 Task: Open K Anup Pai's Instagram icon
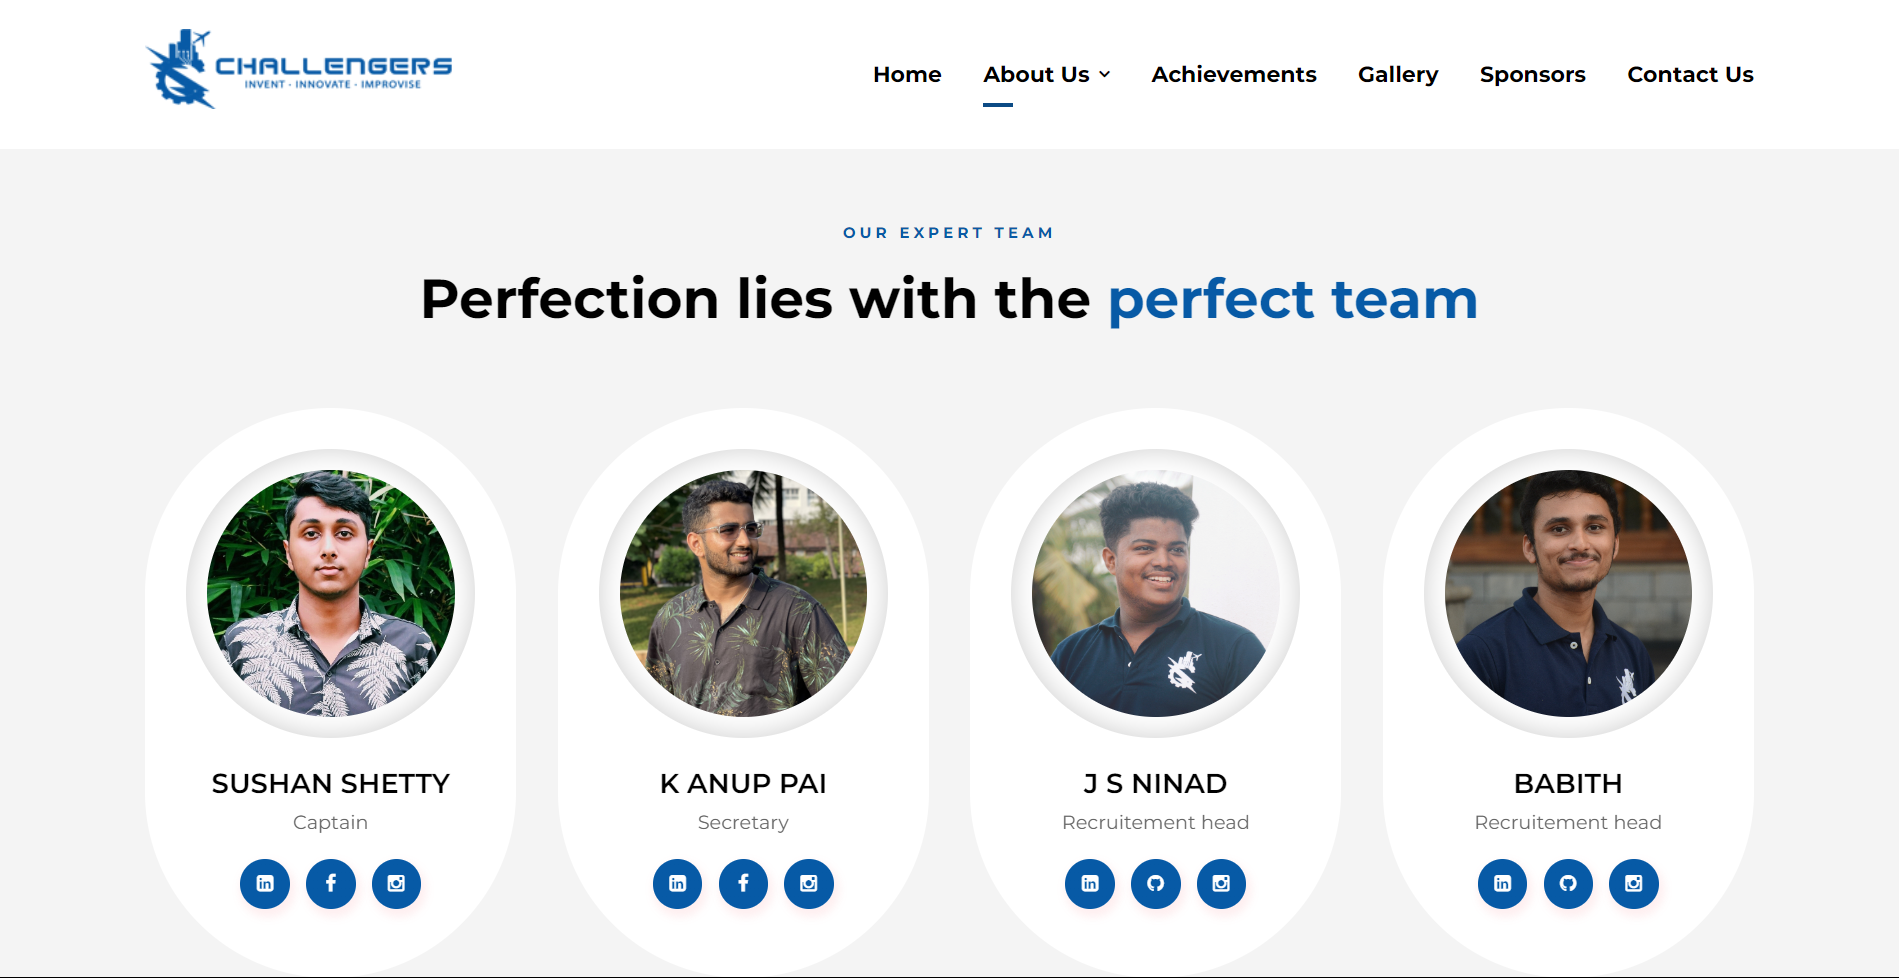(x=809, y=884)
